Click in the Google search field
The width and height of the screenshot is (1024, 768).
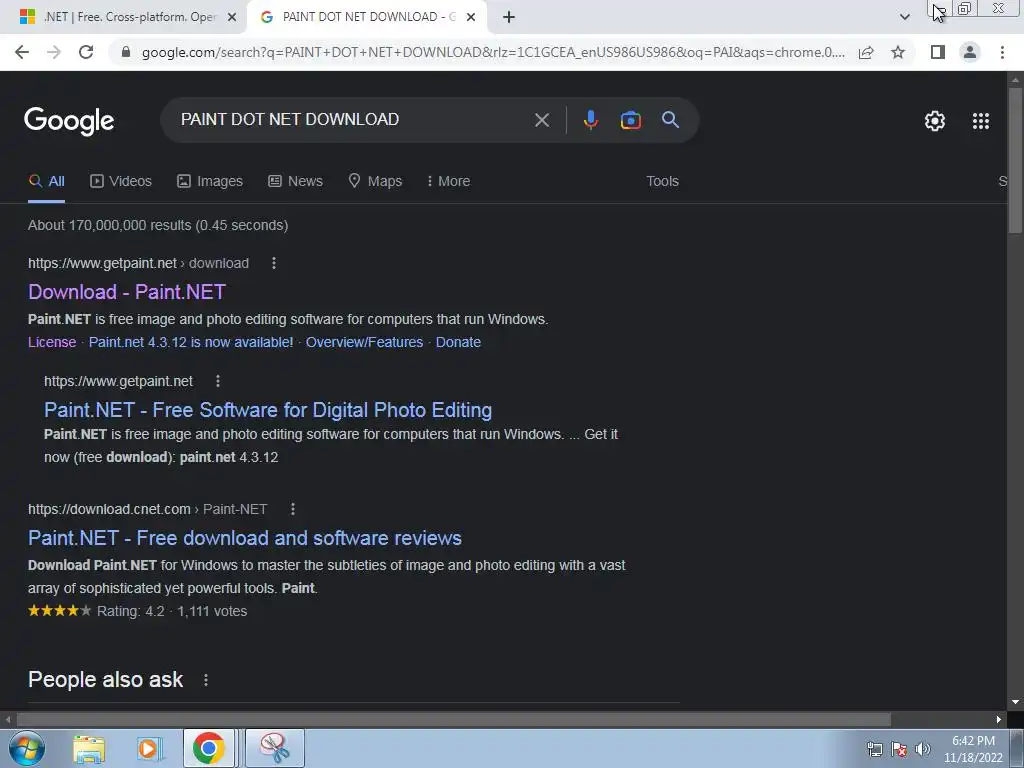[x=353, y=120]
